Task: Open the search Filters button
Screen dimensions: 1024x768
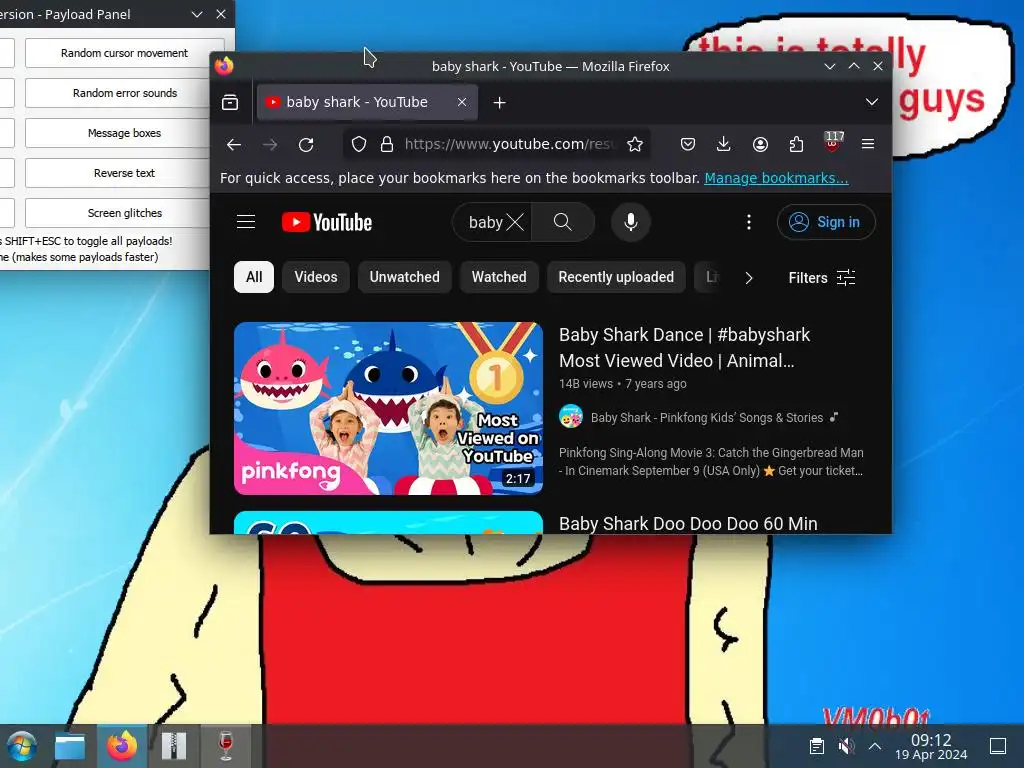Action: coord(822,278)
